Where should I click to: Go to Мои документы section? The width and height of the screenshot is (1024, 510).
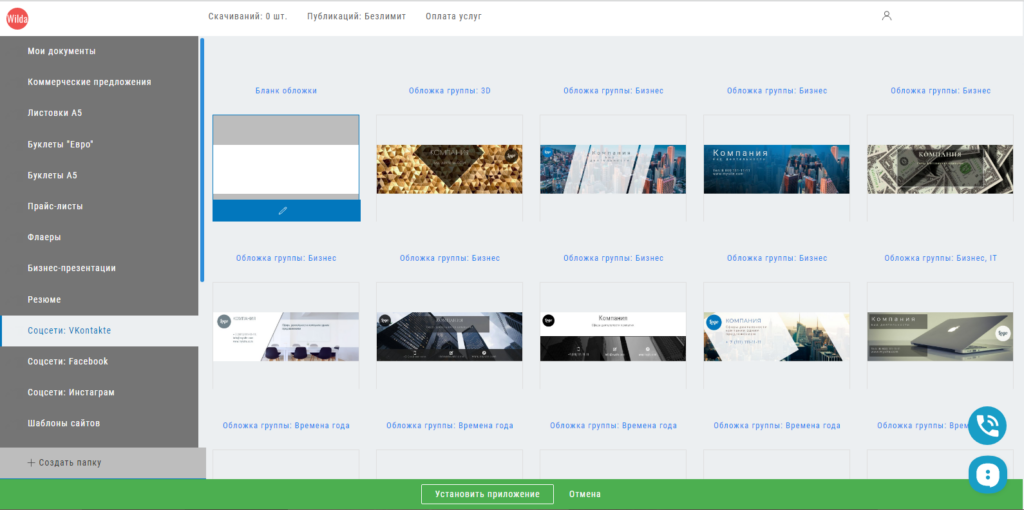[x=62, y=51]
